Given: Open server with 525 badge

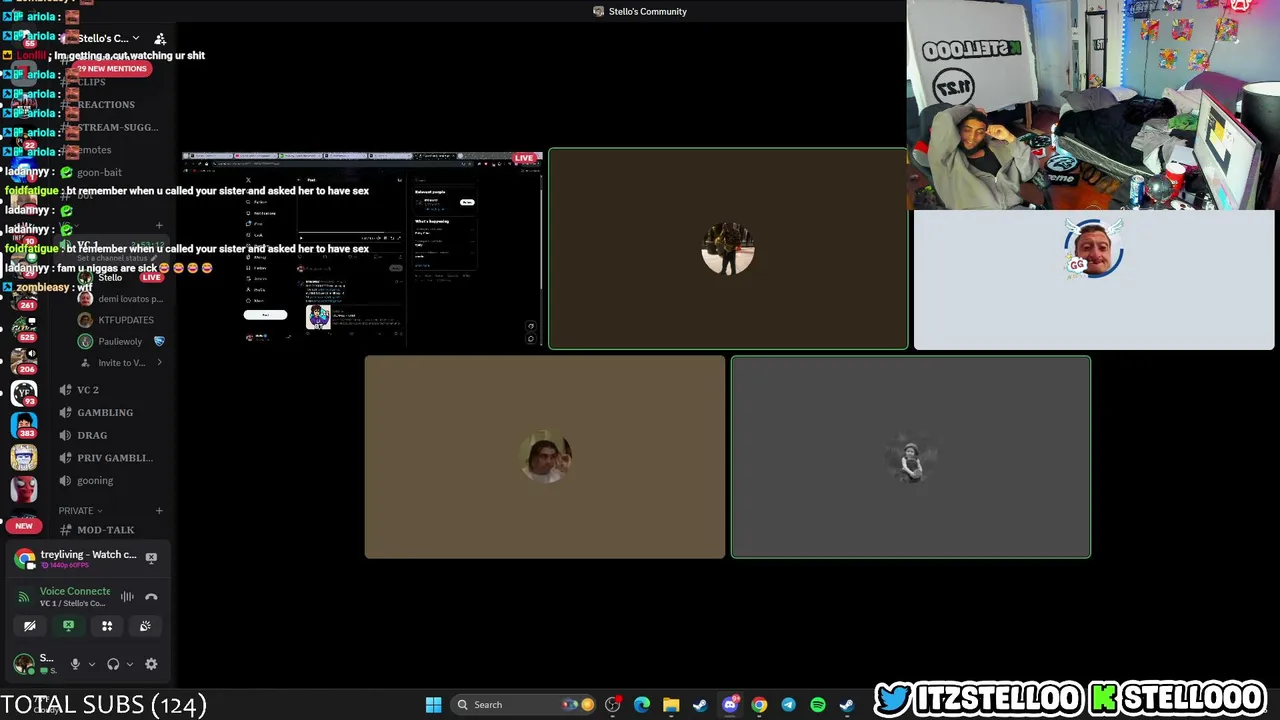Looking at the screenshot, I should [24, 327].
